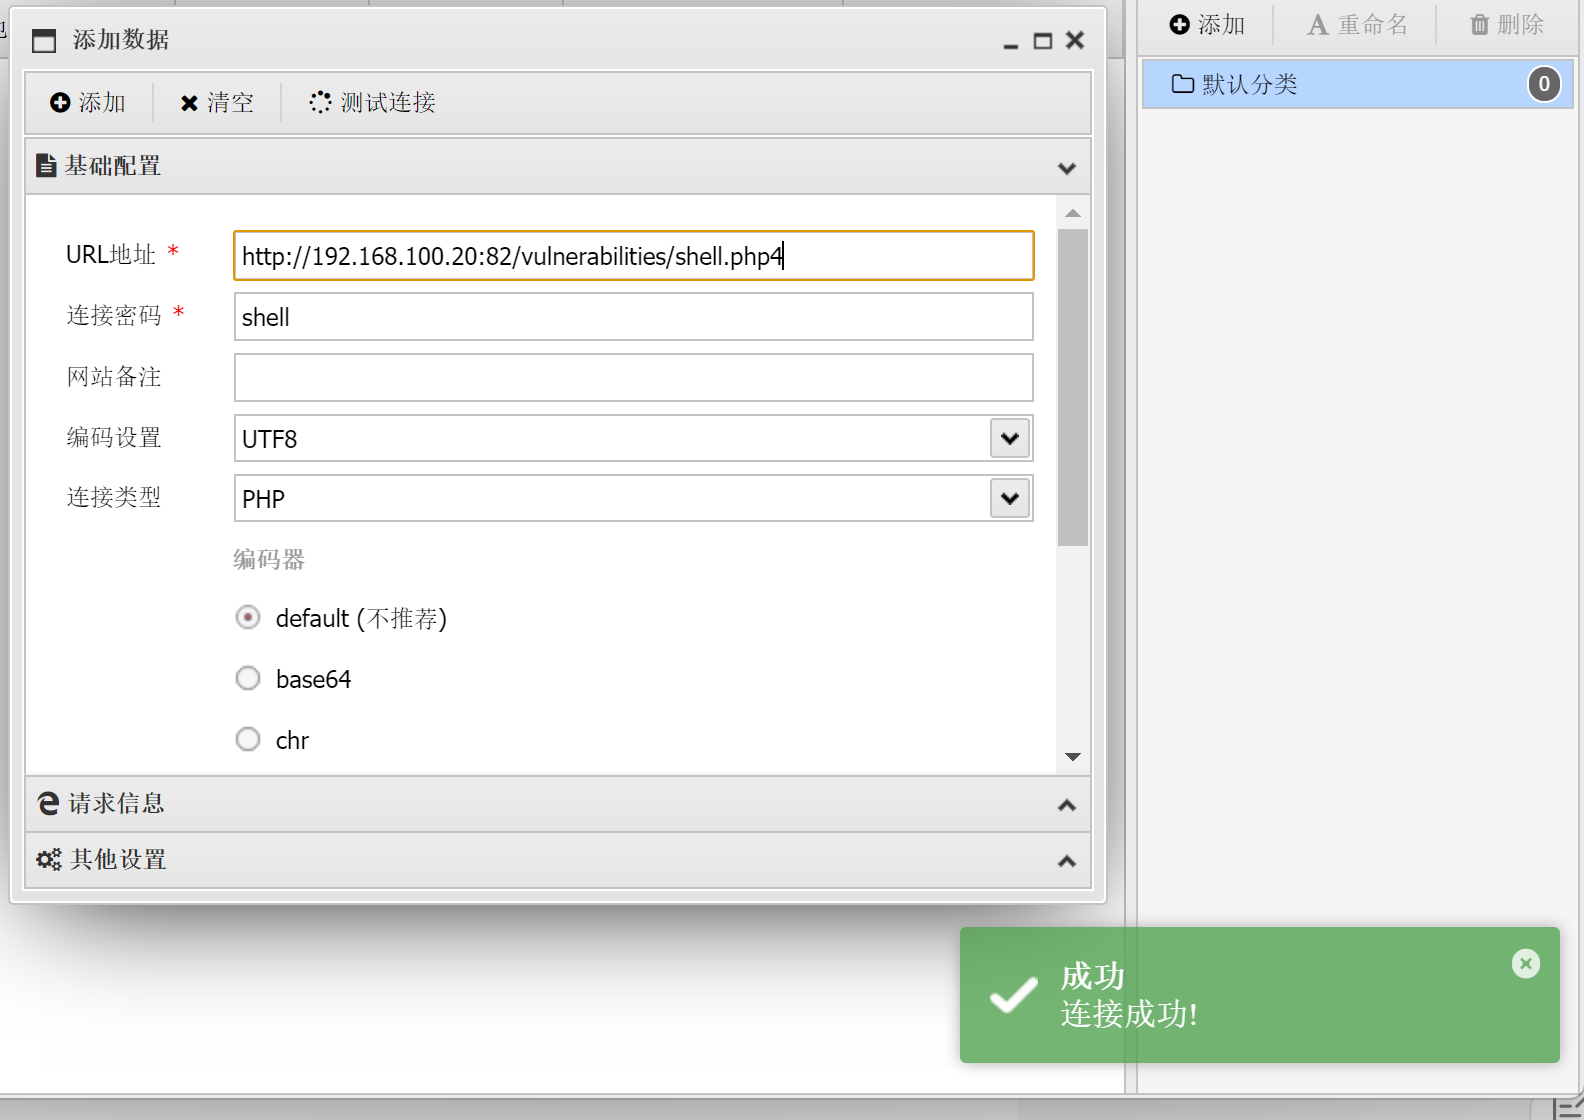1584x1120 pixels.
Task: Click 重命名 in the category panel
Action: (x=1357, y=24)
